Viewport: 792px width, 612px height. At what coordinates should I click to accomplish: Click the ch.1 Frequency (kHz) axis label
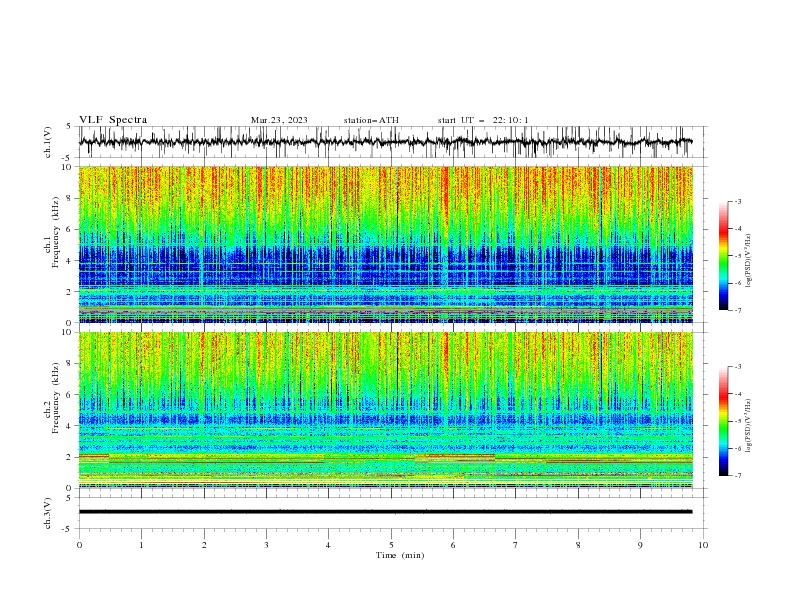pyautogui.click(x=52, y=233)
